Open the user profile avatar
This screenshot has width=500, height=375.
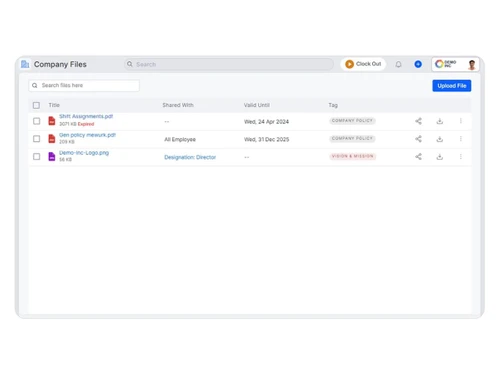point(472,64)
